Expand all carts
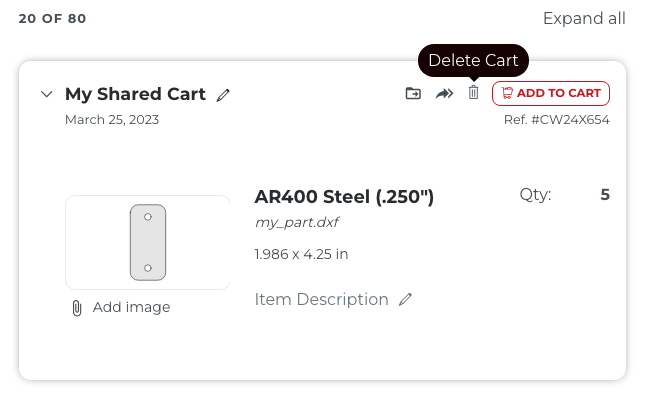This screenshot has width=658, height=402. pos(584,19)
